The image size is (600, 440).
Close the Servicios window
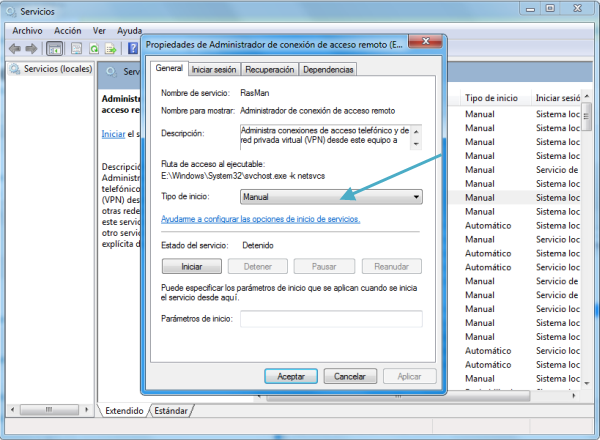[577, 9]
